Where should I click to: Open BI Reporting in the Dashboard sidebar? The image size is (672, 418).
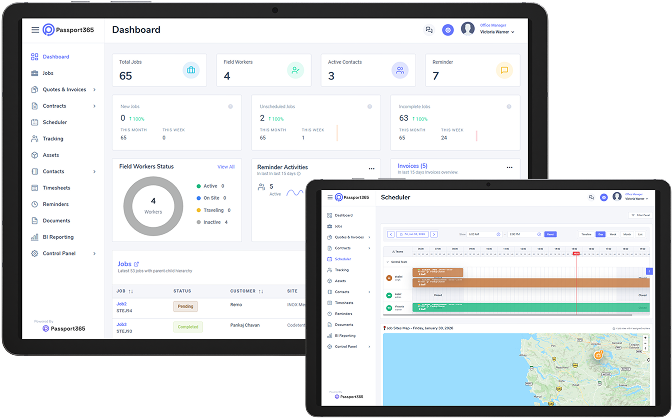57,237
